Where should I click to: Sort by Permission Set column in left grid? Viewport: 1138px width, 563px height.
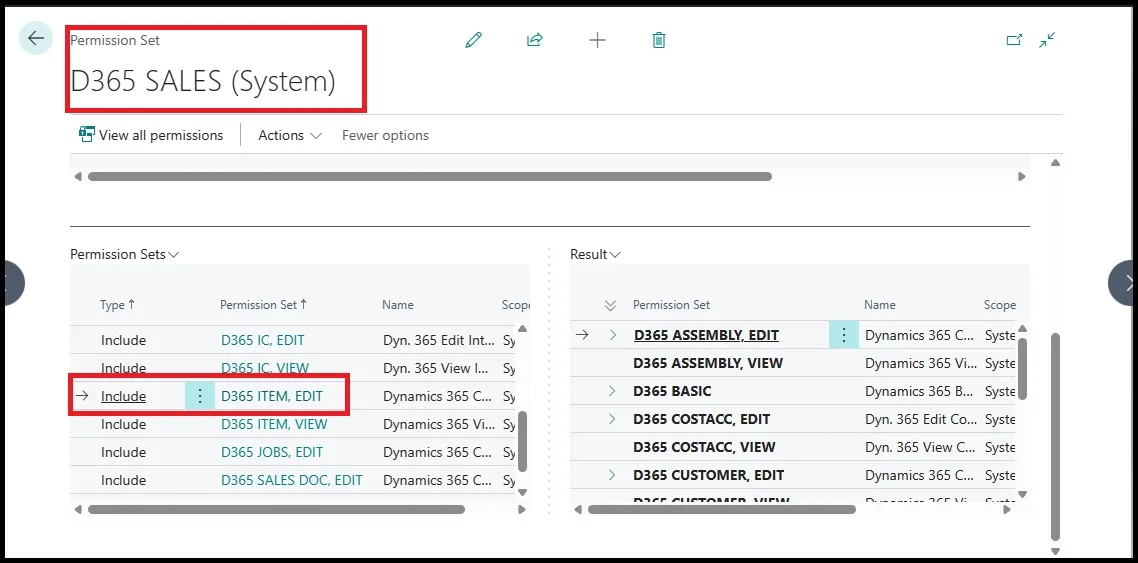click(x=263, y=305)
